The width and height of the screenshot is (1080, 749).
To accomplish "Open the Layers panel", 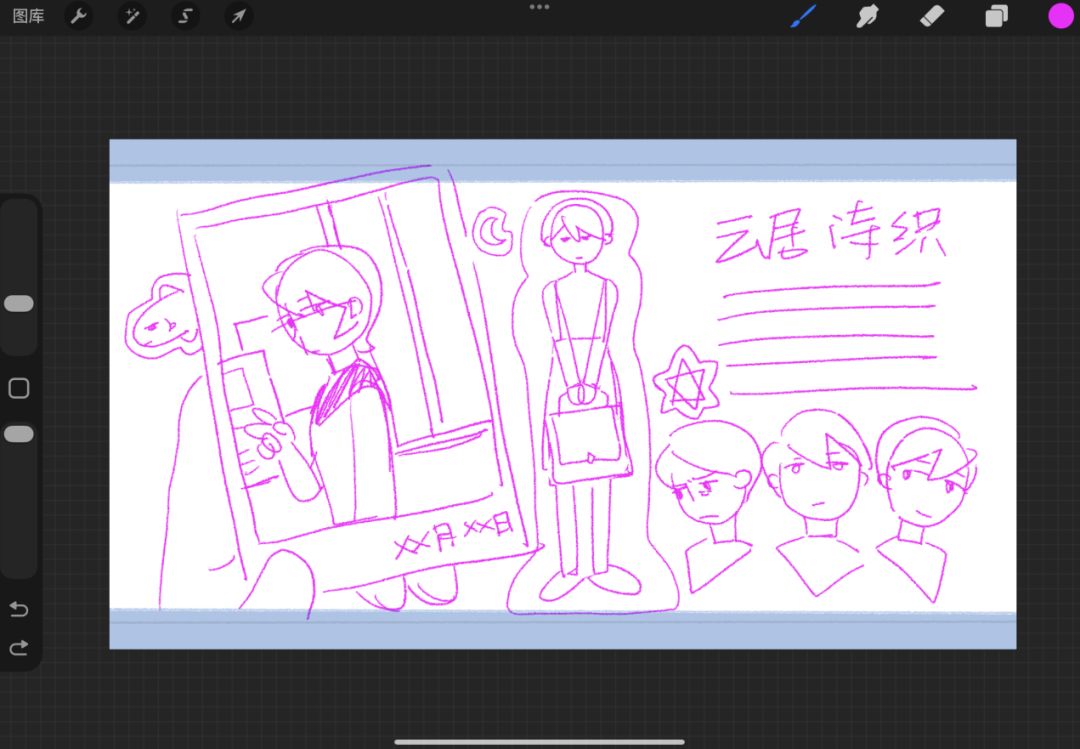I will click(996, 16).
